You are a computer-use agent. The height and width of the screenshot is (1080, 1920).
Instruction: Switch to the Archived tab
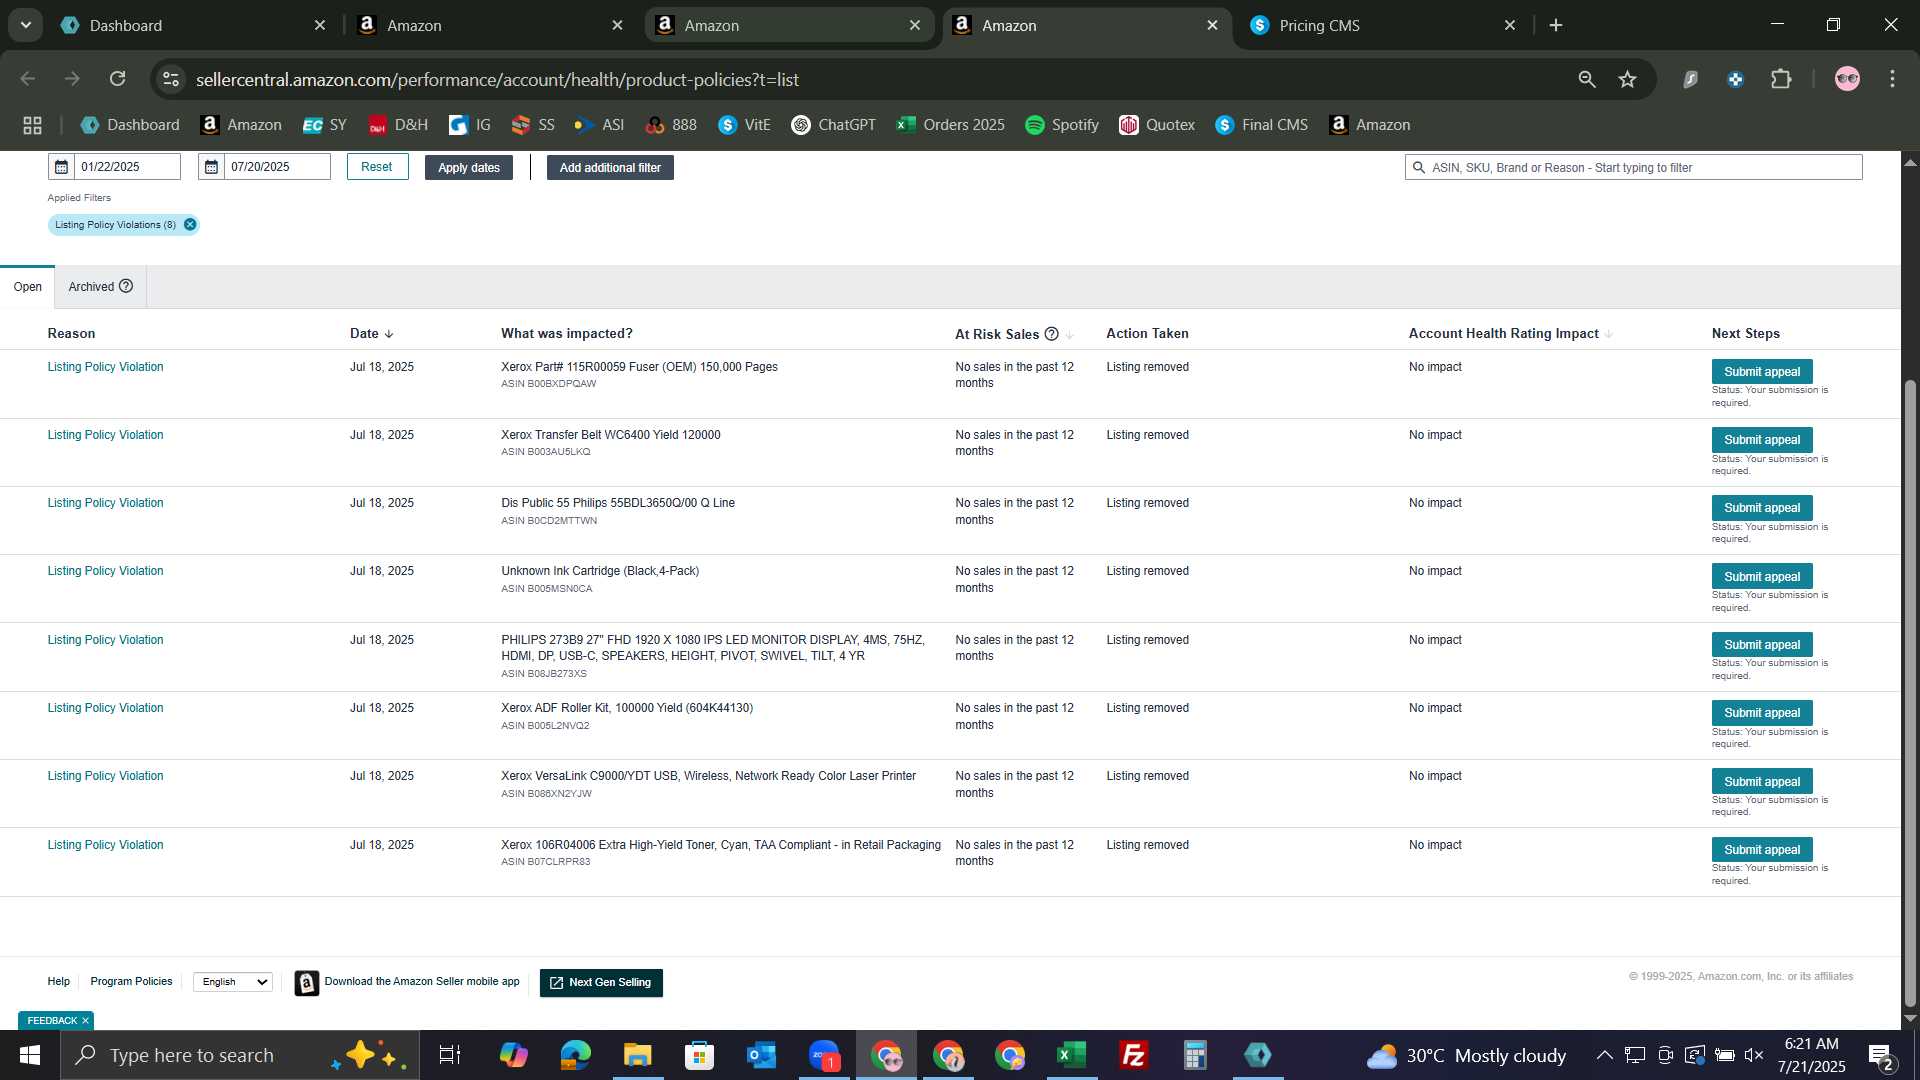(x=100, y=287)
